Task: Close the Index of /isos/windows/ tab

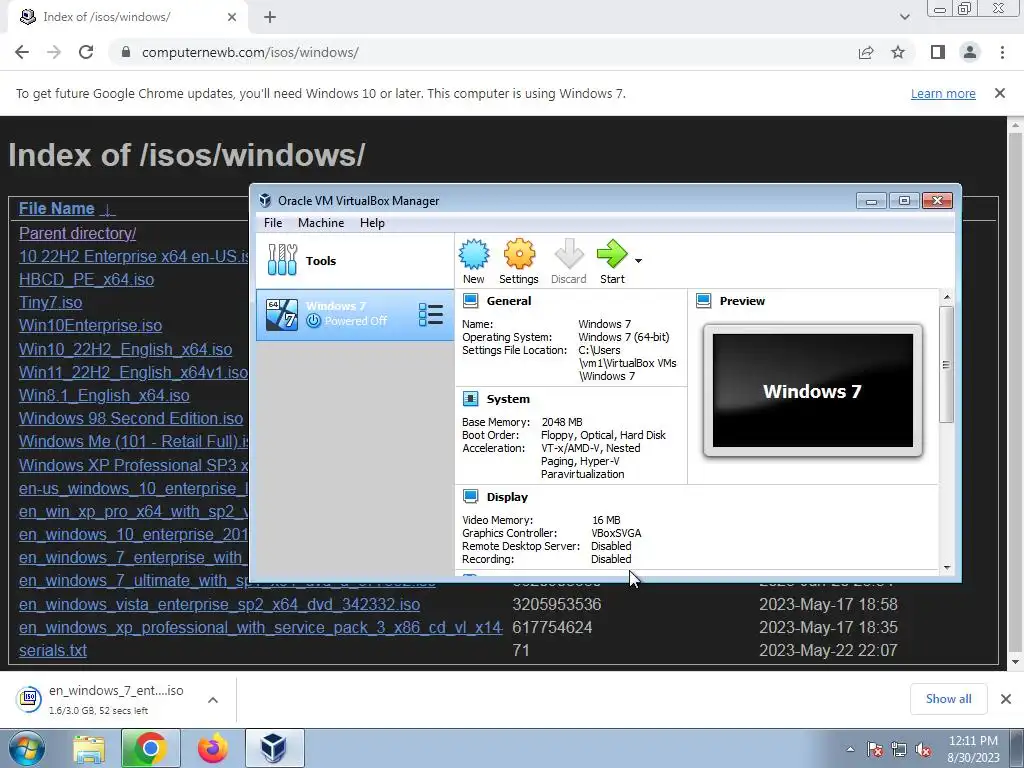Action: click(x=232, y=17)
